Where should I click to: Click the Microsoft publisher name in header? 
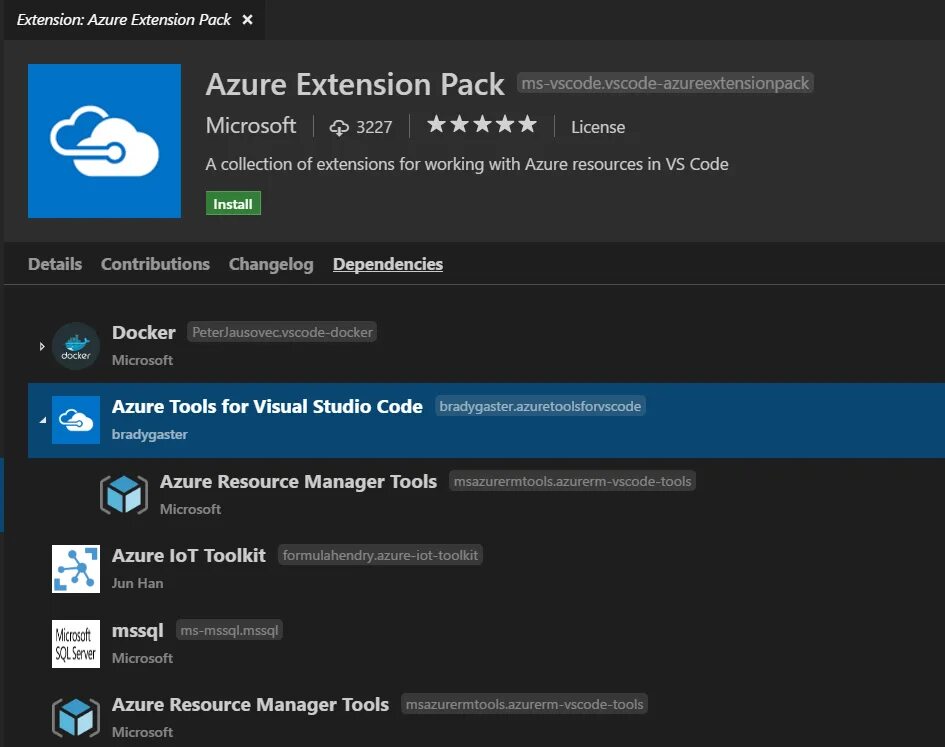coord(251,125)
